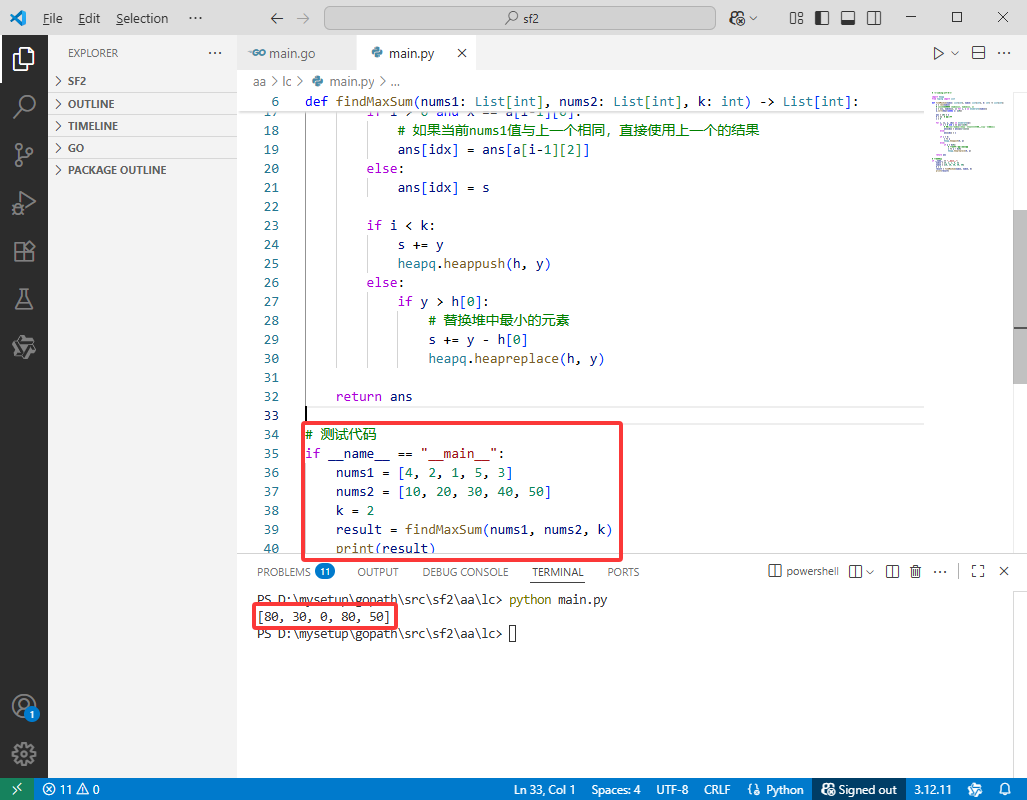Expand the TIMELINE section
Viewport: 1027px width, 800px height.
point(142,126)
